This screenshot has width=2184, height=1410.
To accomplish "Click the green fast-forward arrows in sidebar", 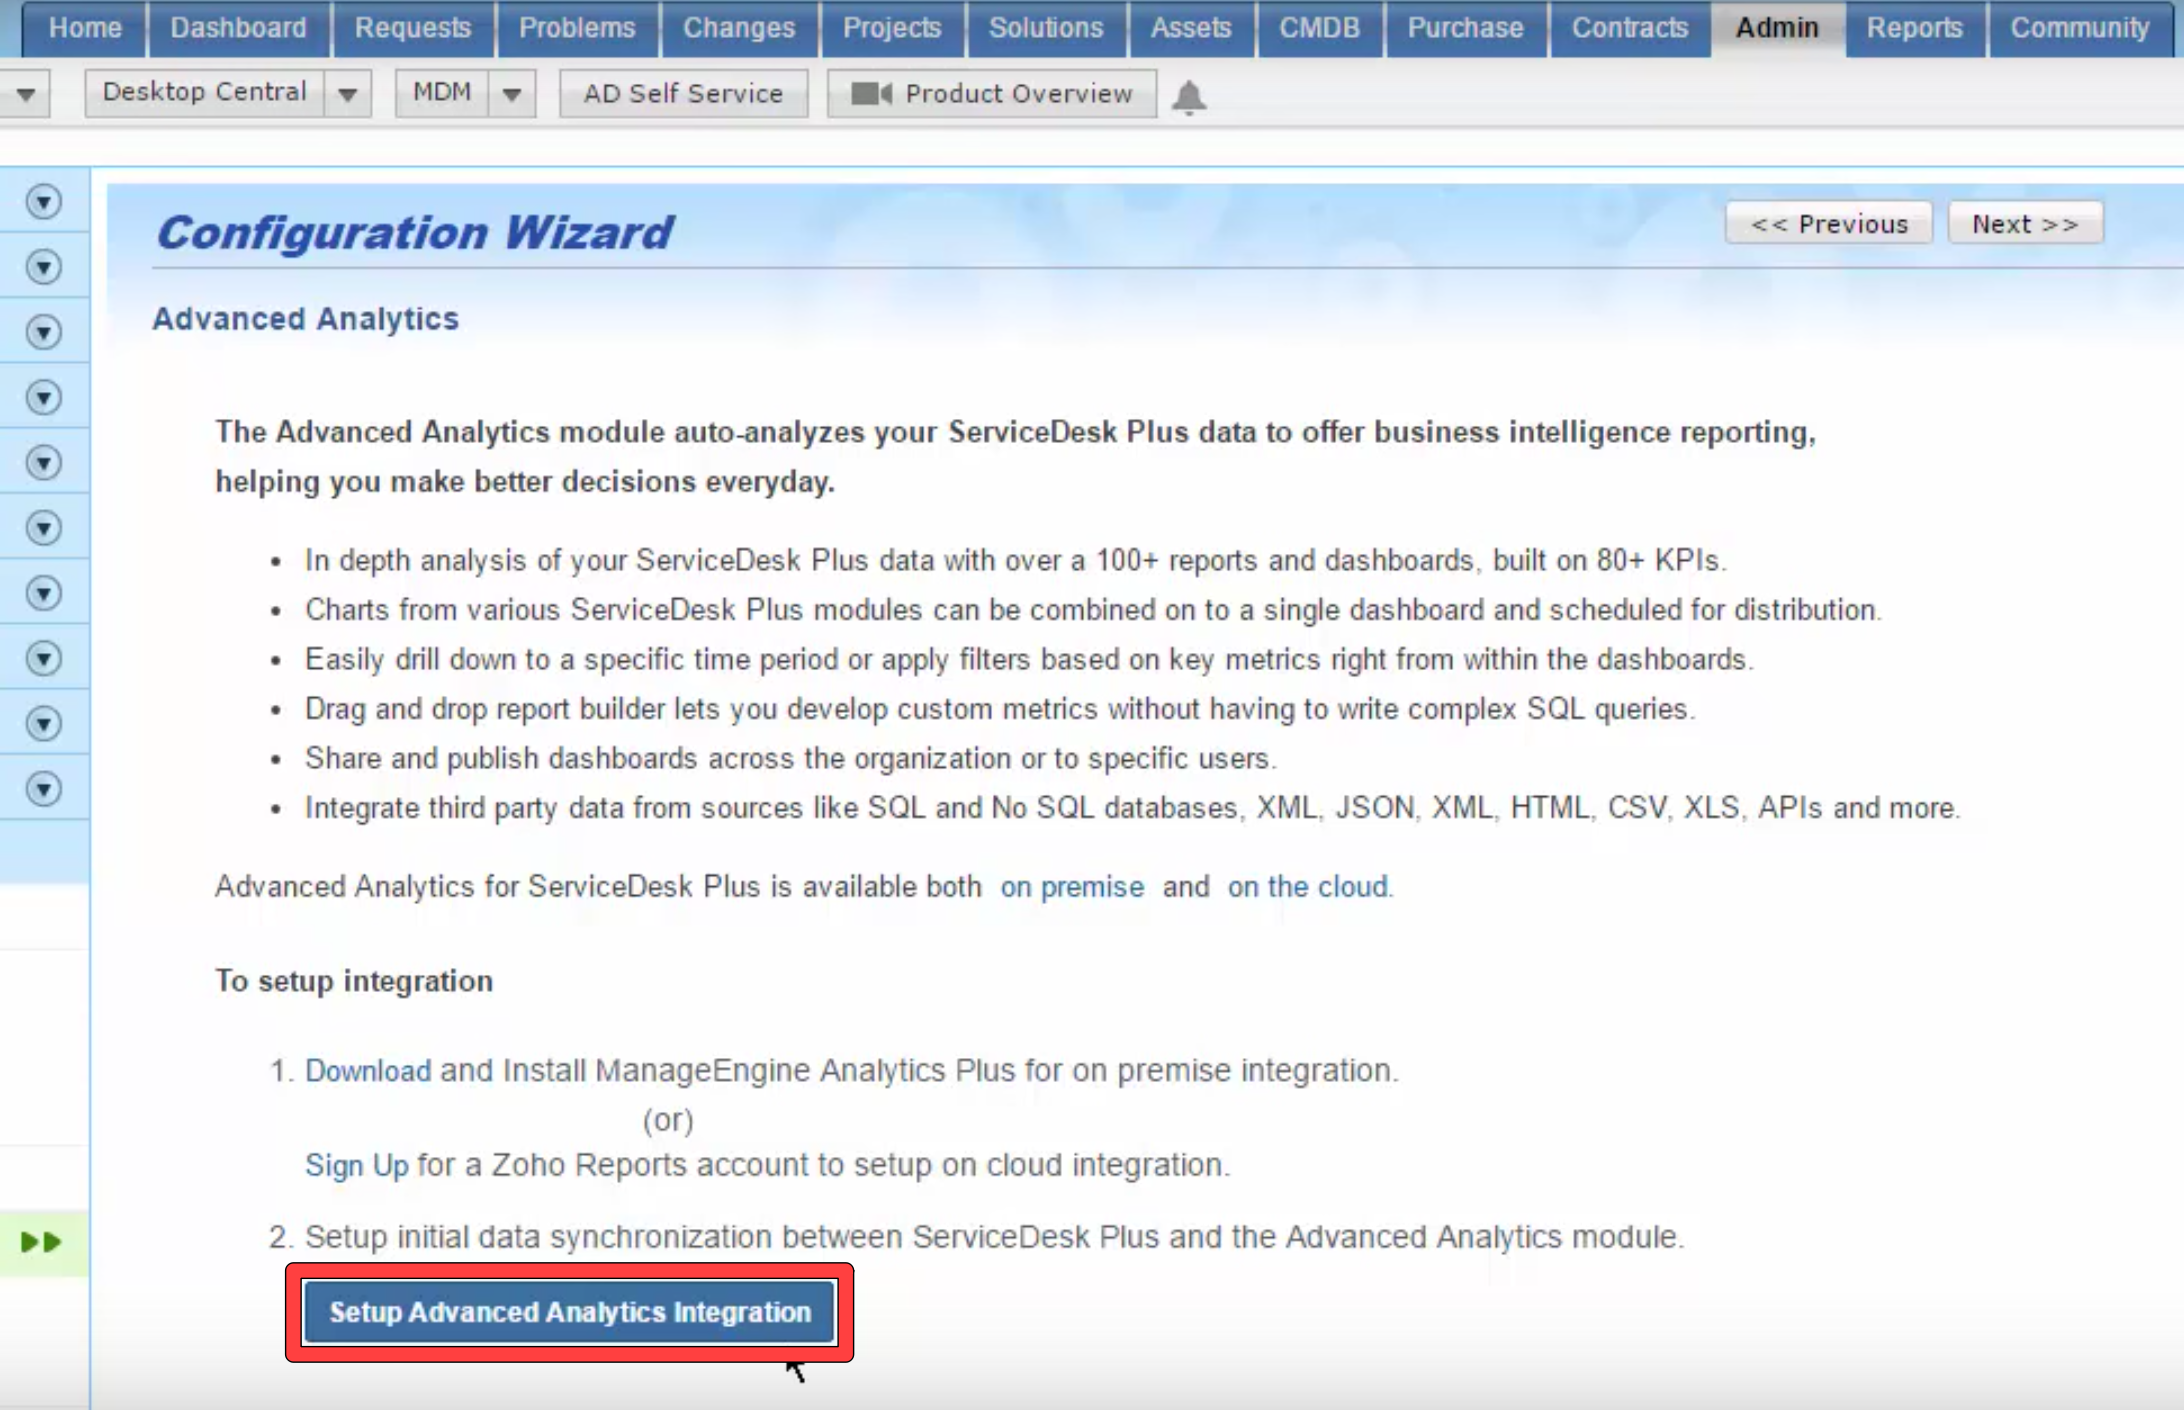I will [x=42, y=1242].
